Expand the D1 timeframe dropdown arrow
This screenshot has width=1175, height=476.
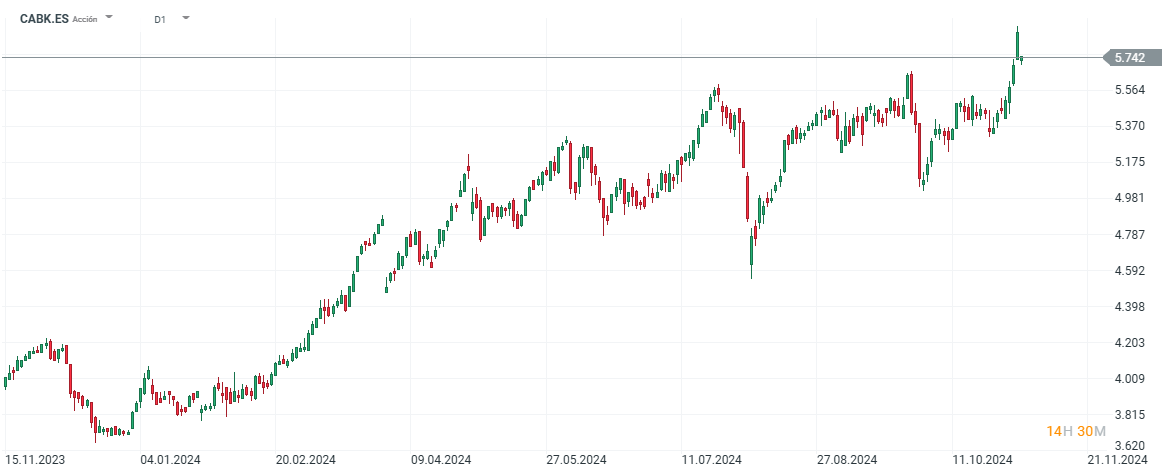tap(186, 18)
